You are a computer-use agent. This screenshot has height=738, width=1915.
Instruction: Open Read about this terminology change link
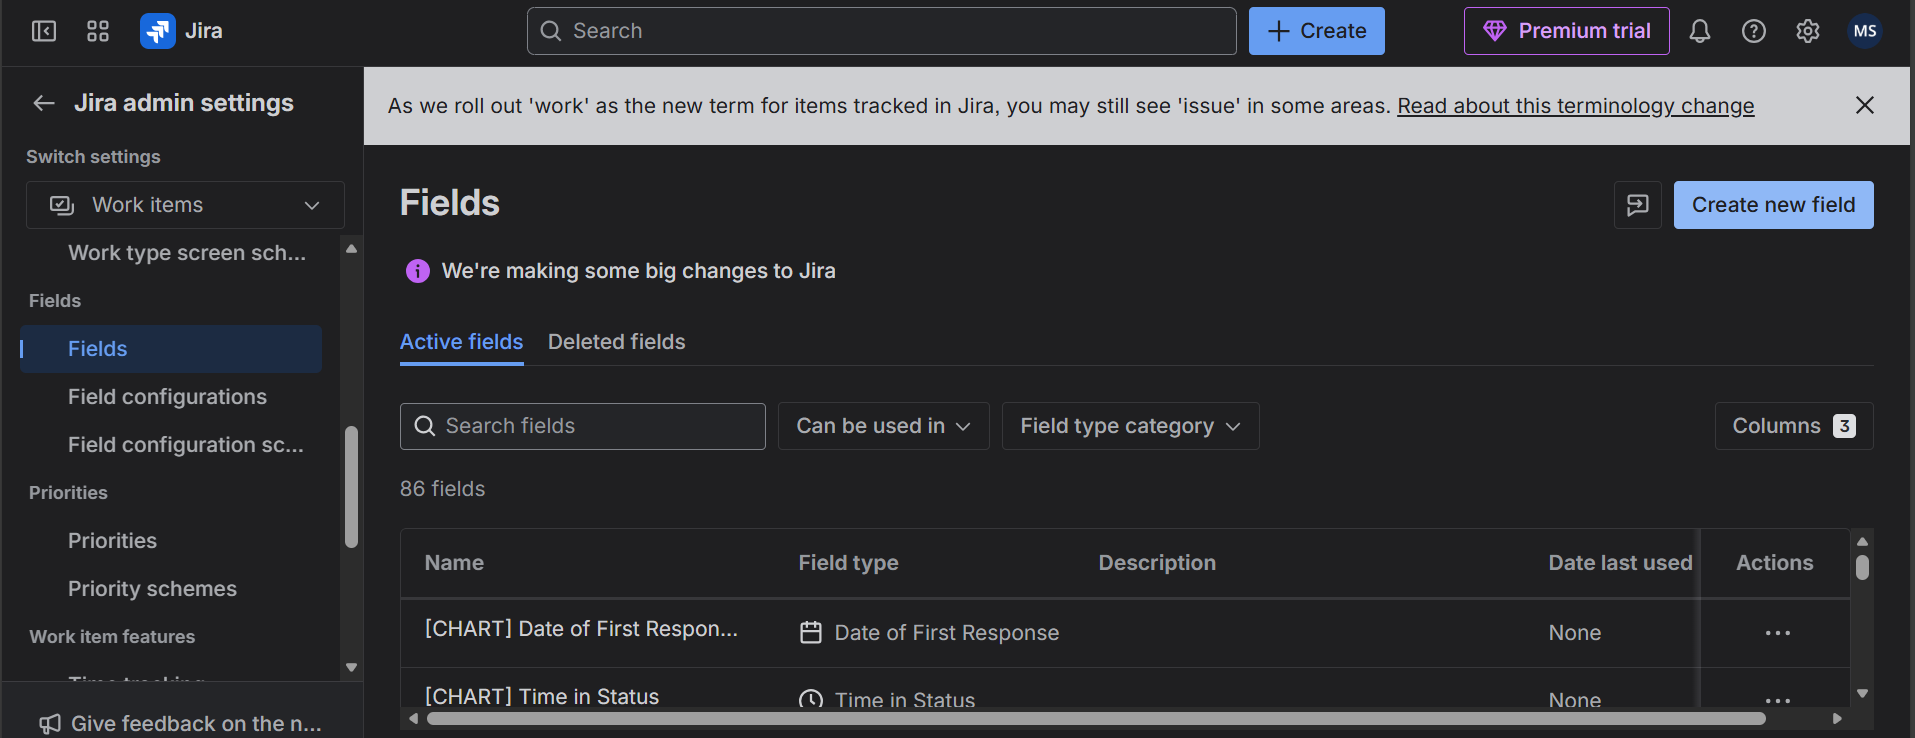pos(1576,106)
